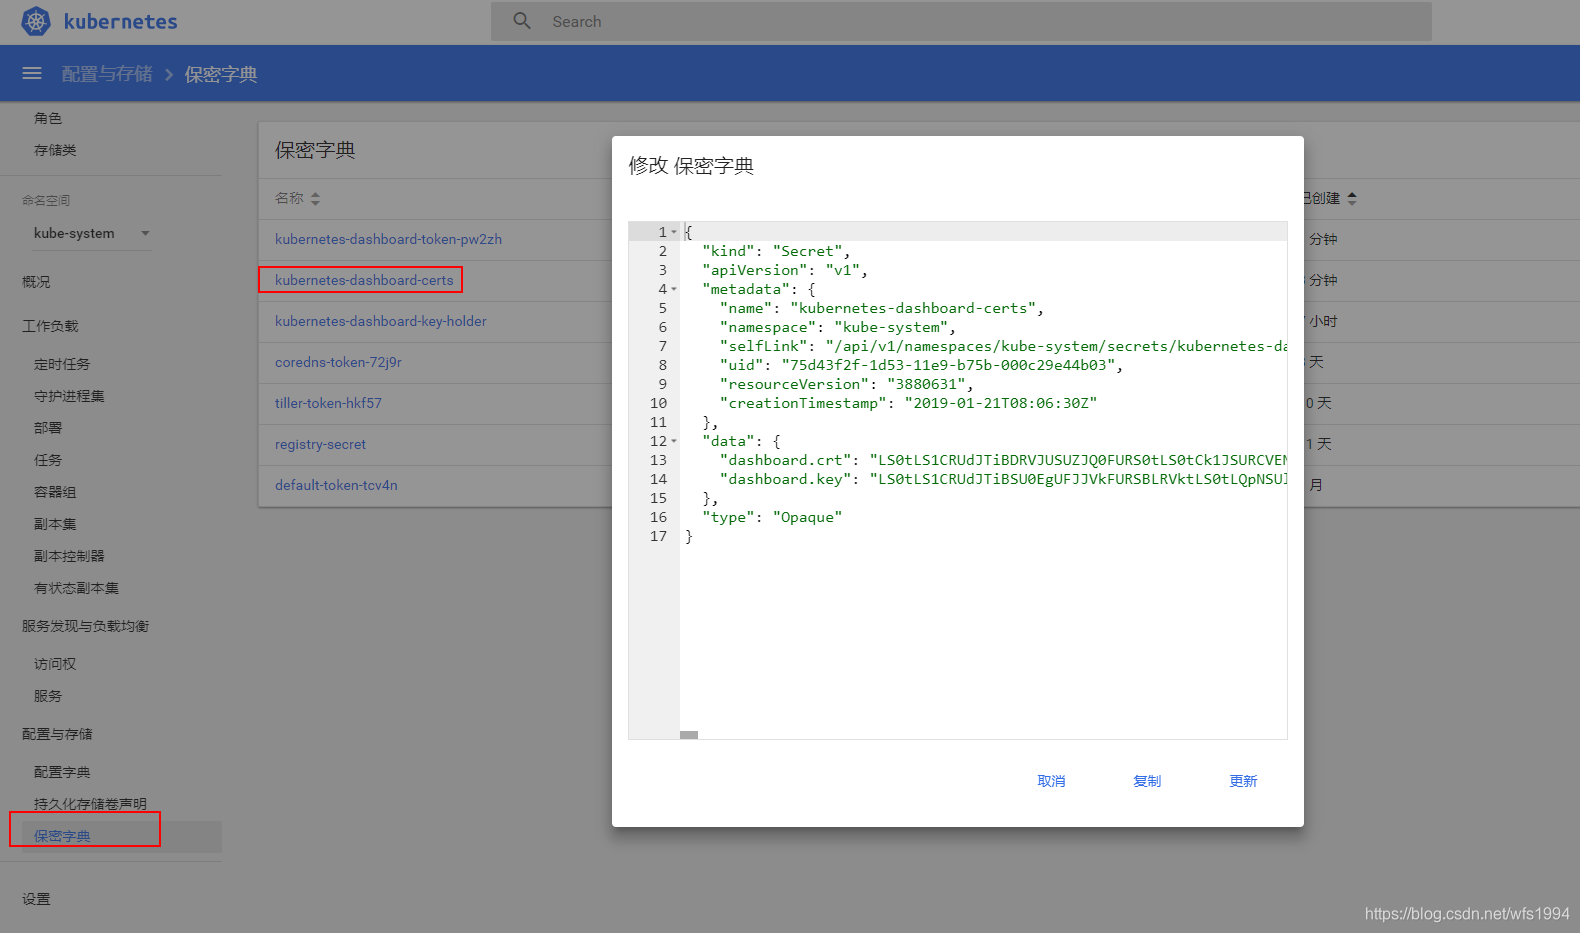Open kubernetes-dashboard-token-pw2zh secret
Image resolution: width=1580 pixels, height=933 pixels.
(388, 239)
